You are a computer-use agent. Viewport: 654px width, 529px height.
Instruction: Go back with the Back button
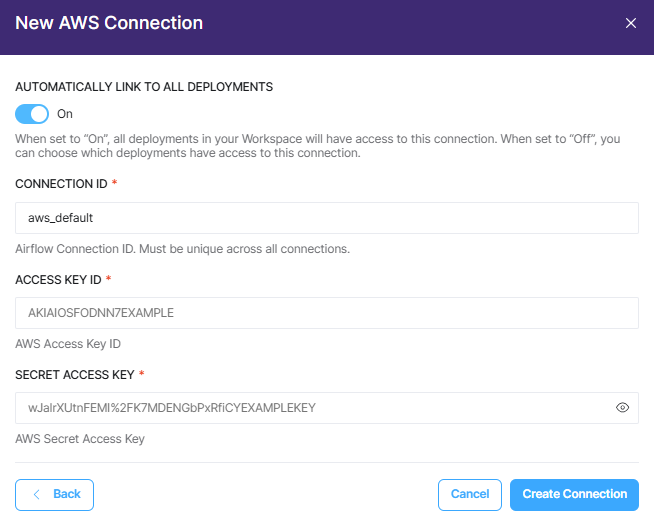click(55, 495)
